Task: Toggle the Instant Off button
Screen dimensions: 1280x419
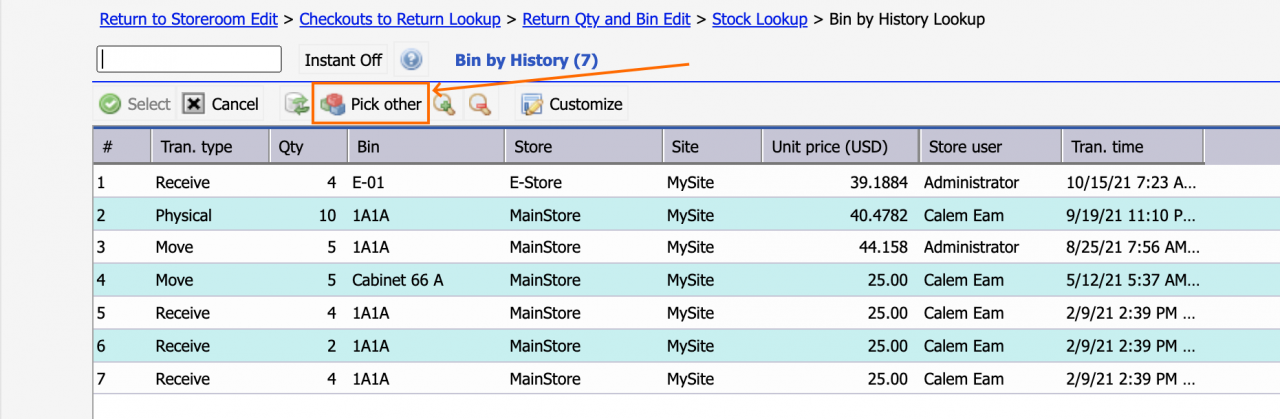Action: pyautogui.click(x=343, y=60)
